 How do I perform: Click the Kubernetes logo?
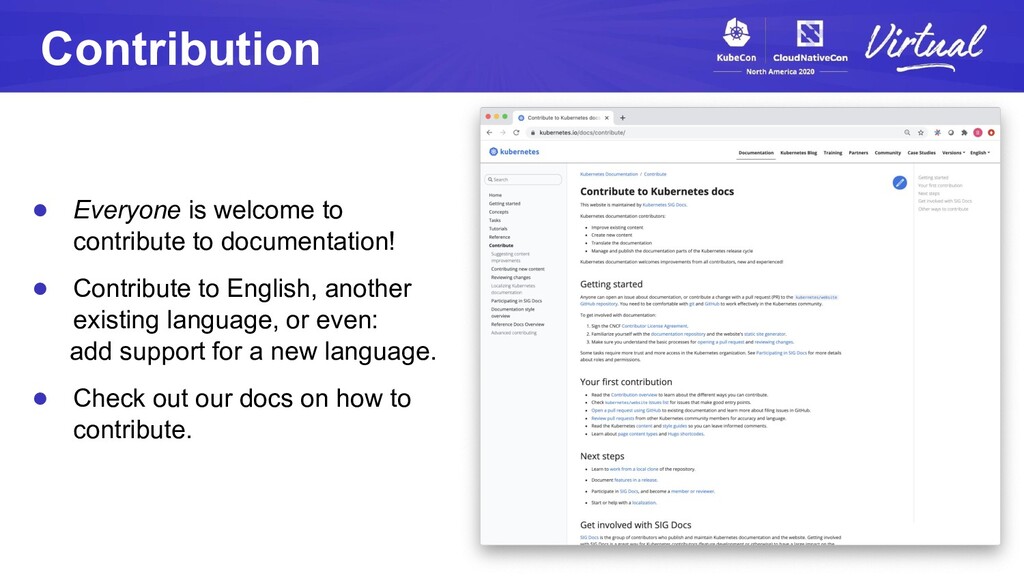[x=514, y=152]
